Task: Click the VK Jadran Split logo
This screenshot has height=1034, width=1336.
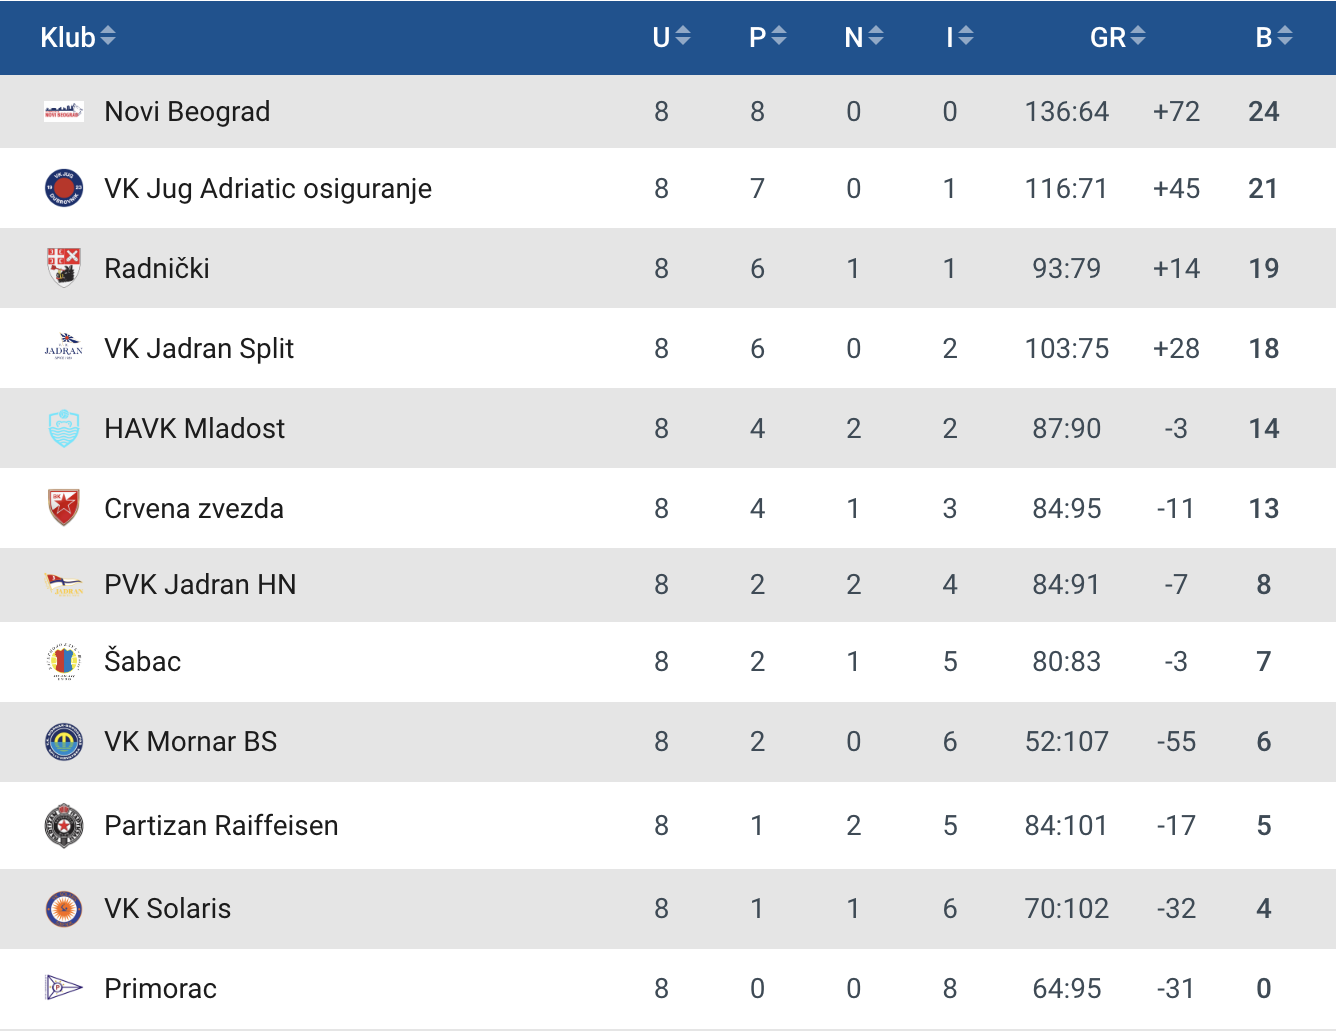Action: point(64,347)
